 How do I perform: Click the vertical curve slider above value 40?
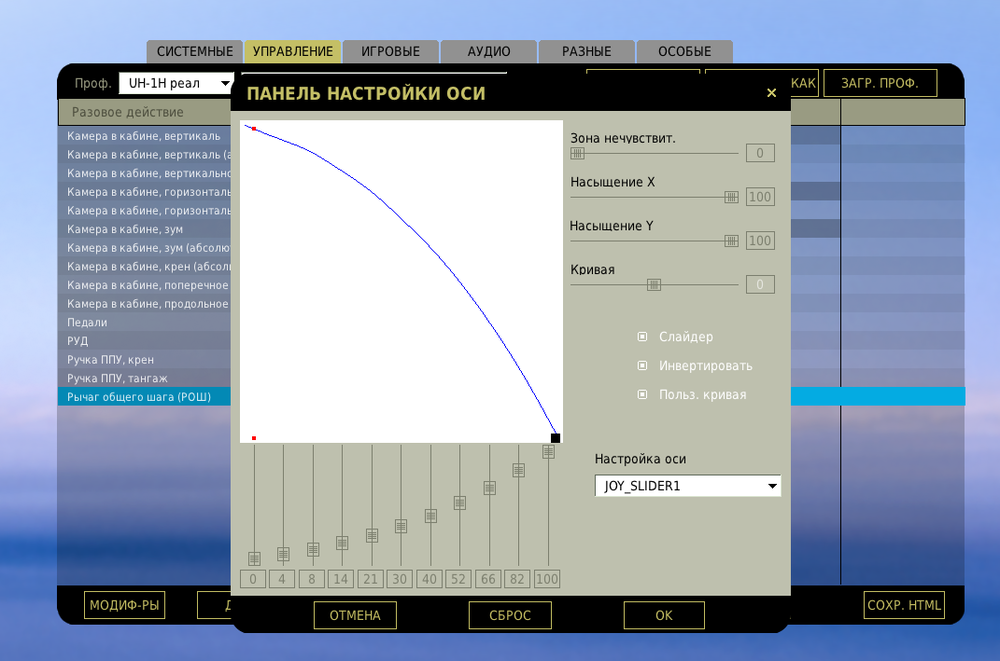[430, 516]
